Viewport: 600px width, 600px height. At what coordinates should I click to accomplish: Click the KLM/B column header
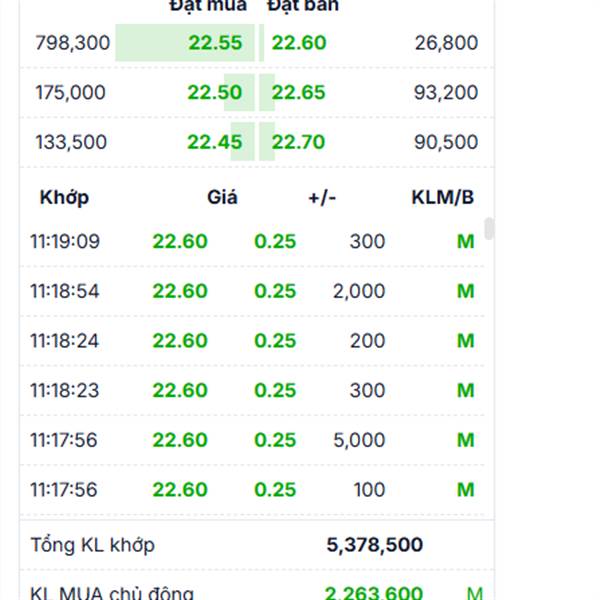(443, 197)
